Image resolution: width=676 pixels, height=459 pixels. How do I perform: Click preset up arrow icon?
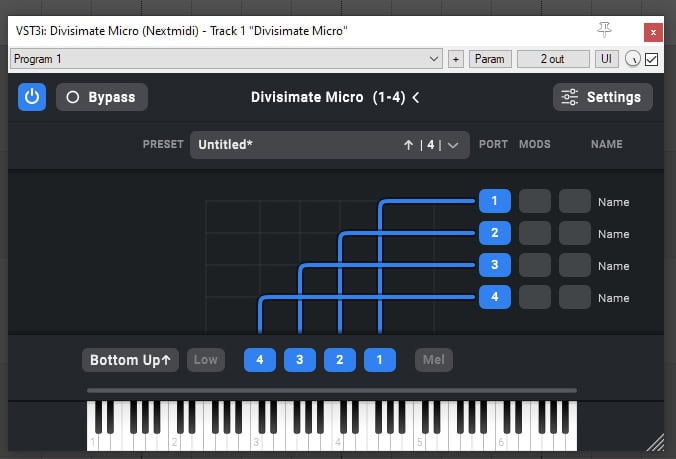(x=408, y=145)
